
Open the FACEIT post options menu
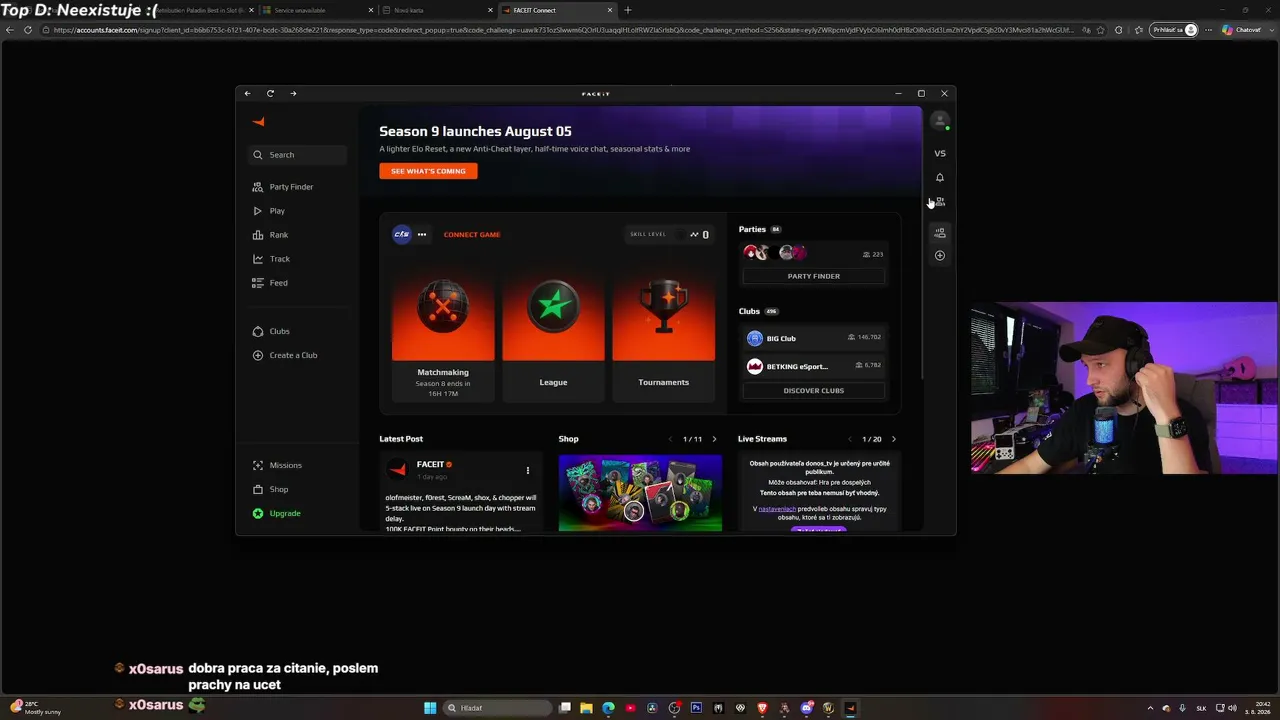point(528,470)
